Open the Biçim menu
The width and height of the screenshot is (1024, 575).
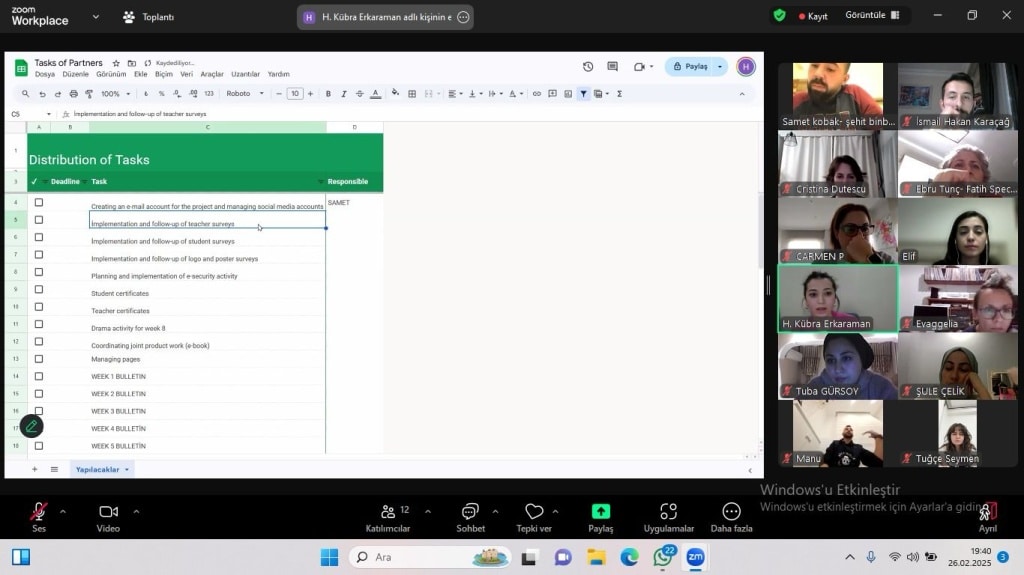pyautogui.click(x=164, y=74)
